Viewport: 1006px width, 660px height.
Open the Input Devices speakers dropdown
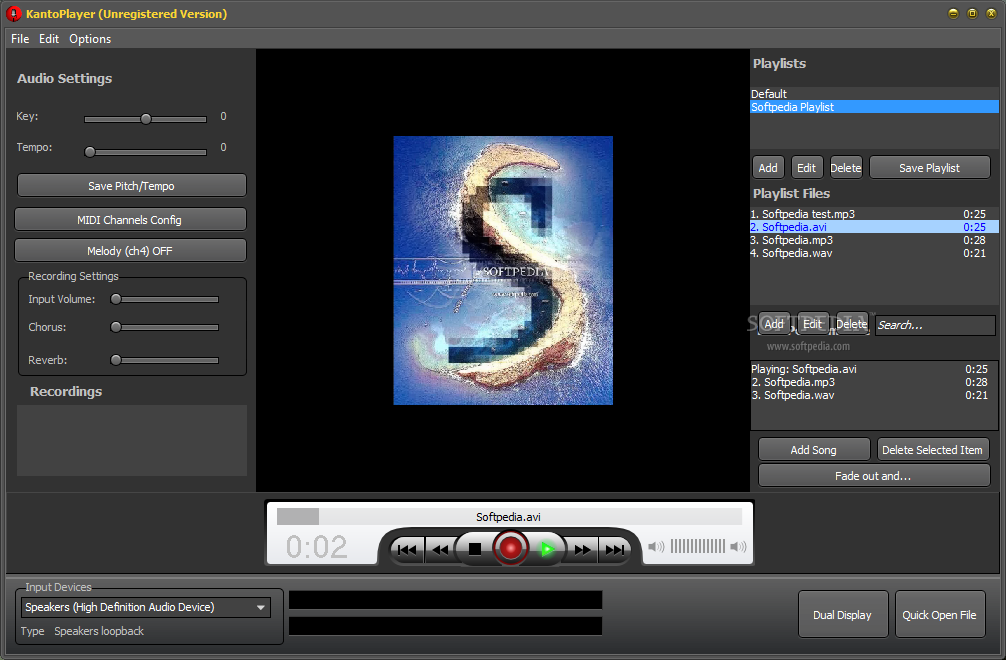tap(146, 607)
